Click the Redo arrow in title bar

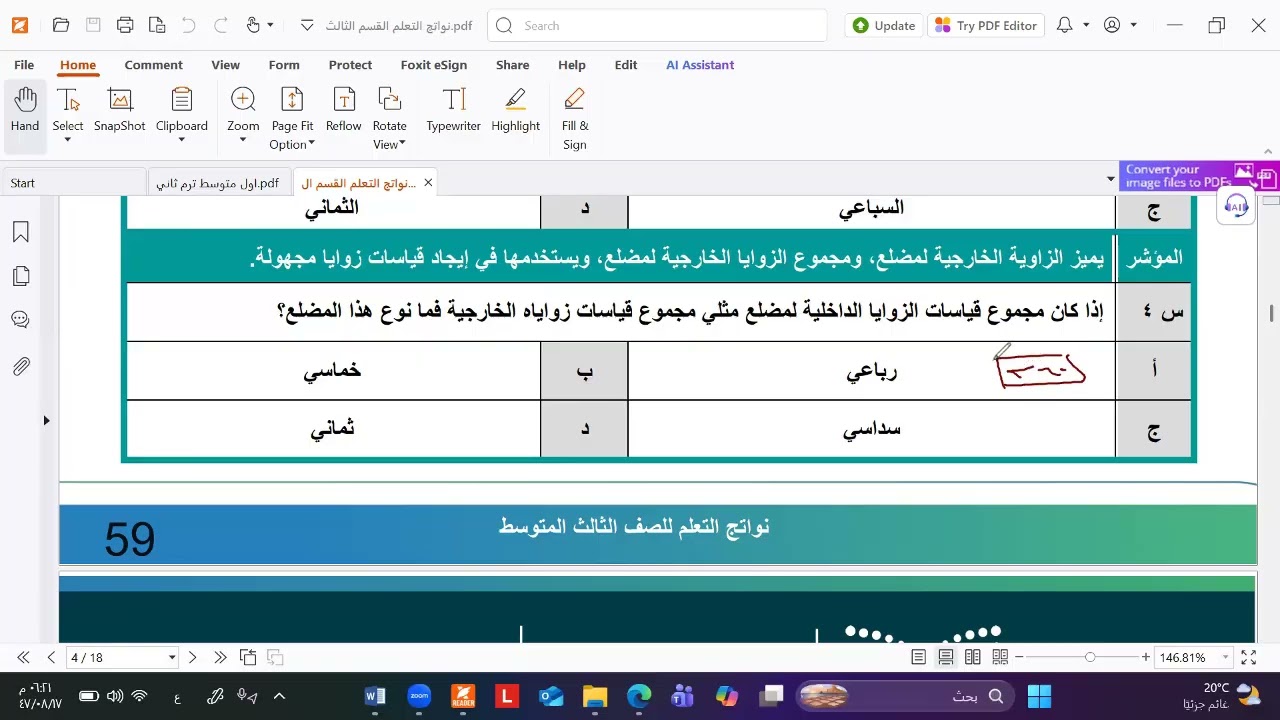click(221, 26)
